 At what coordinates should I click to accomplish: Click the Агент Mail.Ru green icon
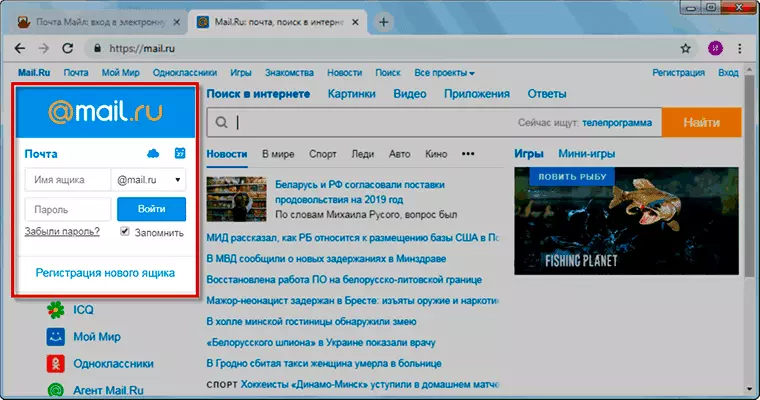[56, 390]
